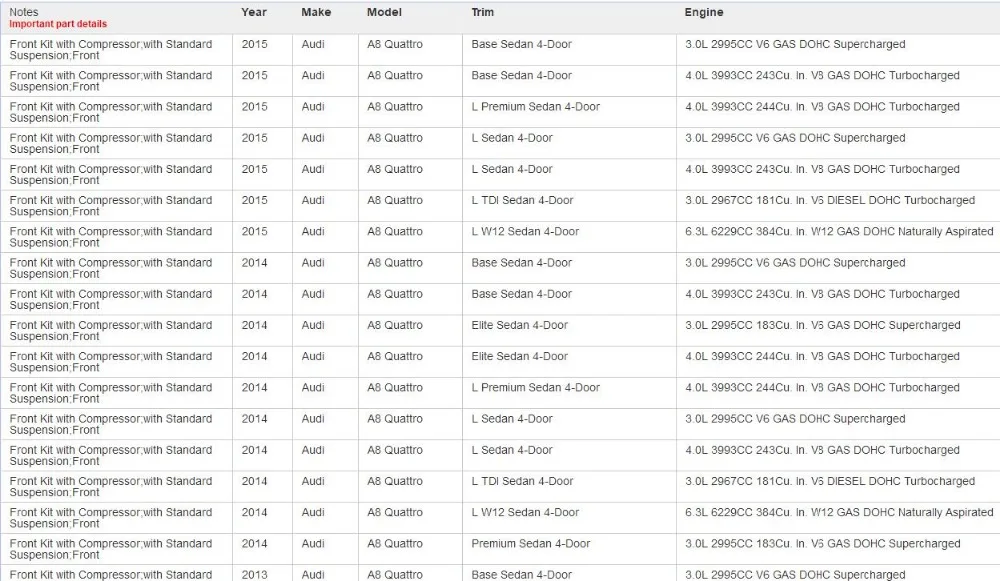Click "Audi" in the 2014 L W12 row
This screenshot has height=581, width=1000.
[313, 512]
